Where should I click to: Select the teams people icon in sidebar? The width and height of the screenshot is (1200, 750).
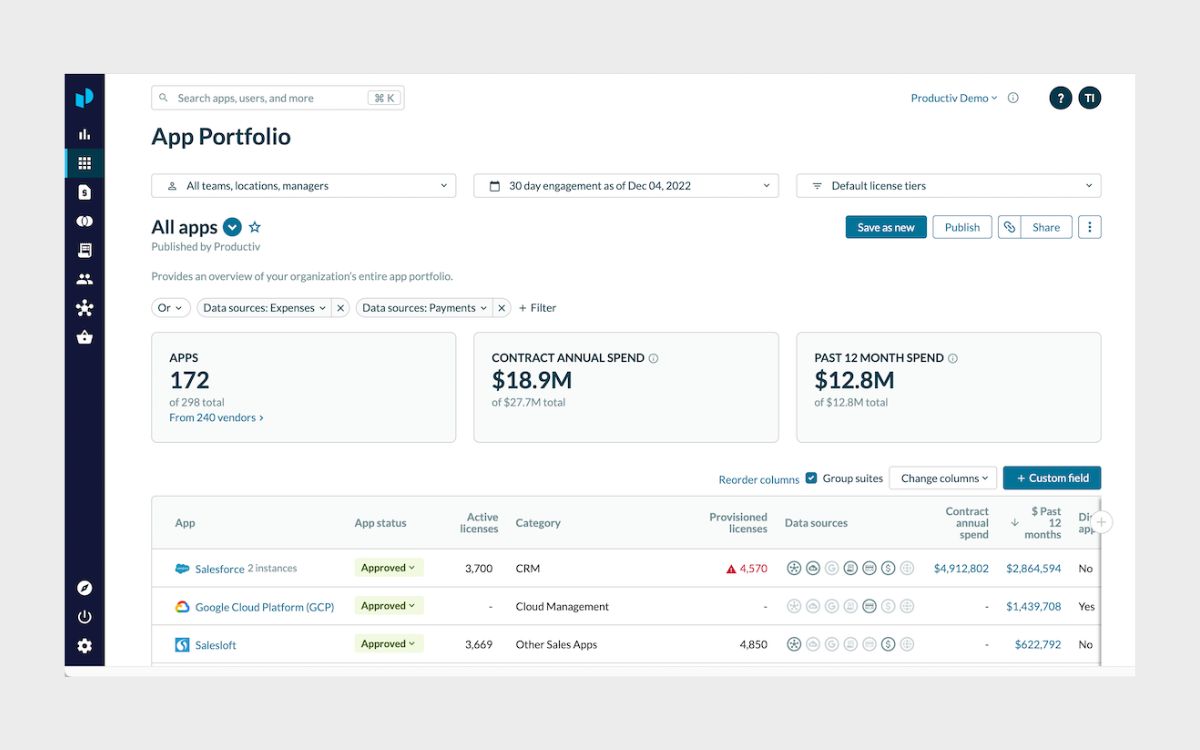pyautogui.click(x=84, y=279)
